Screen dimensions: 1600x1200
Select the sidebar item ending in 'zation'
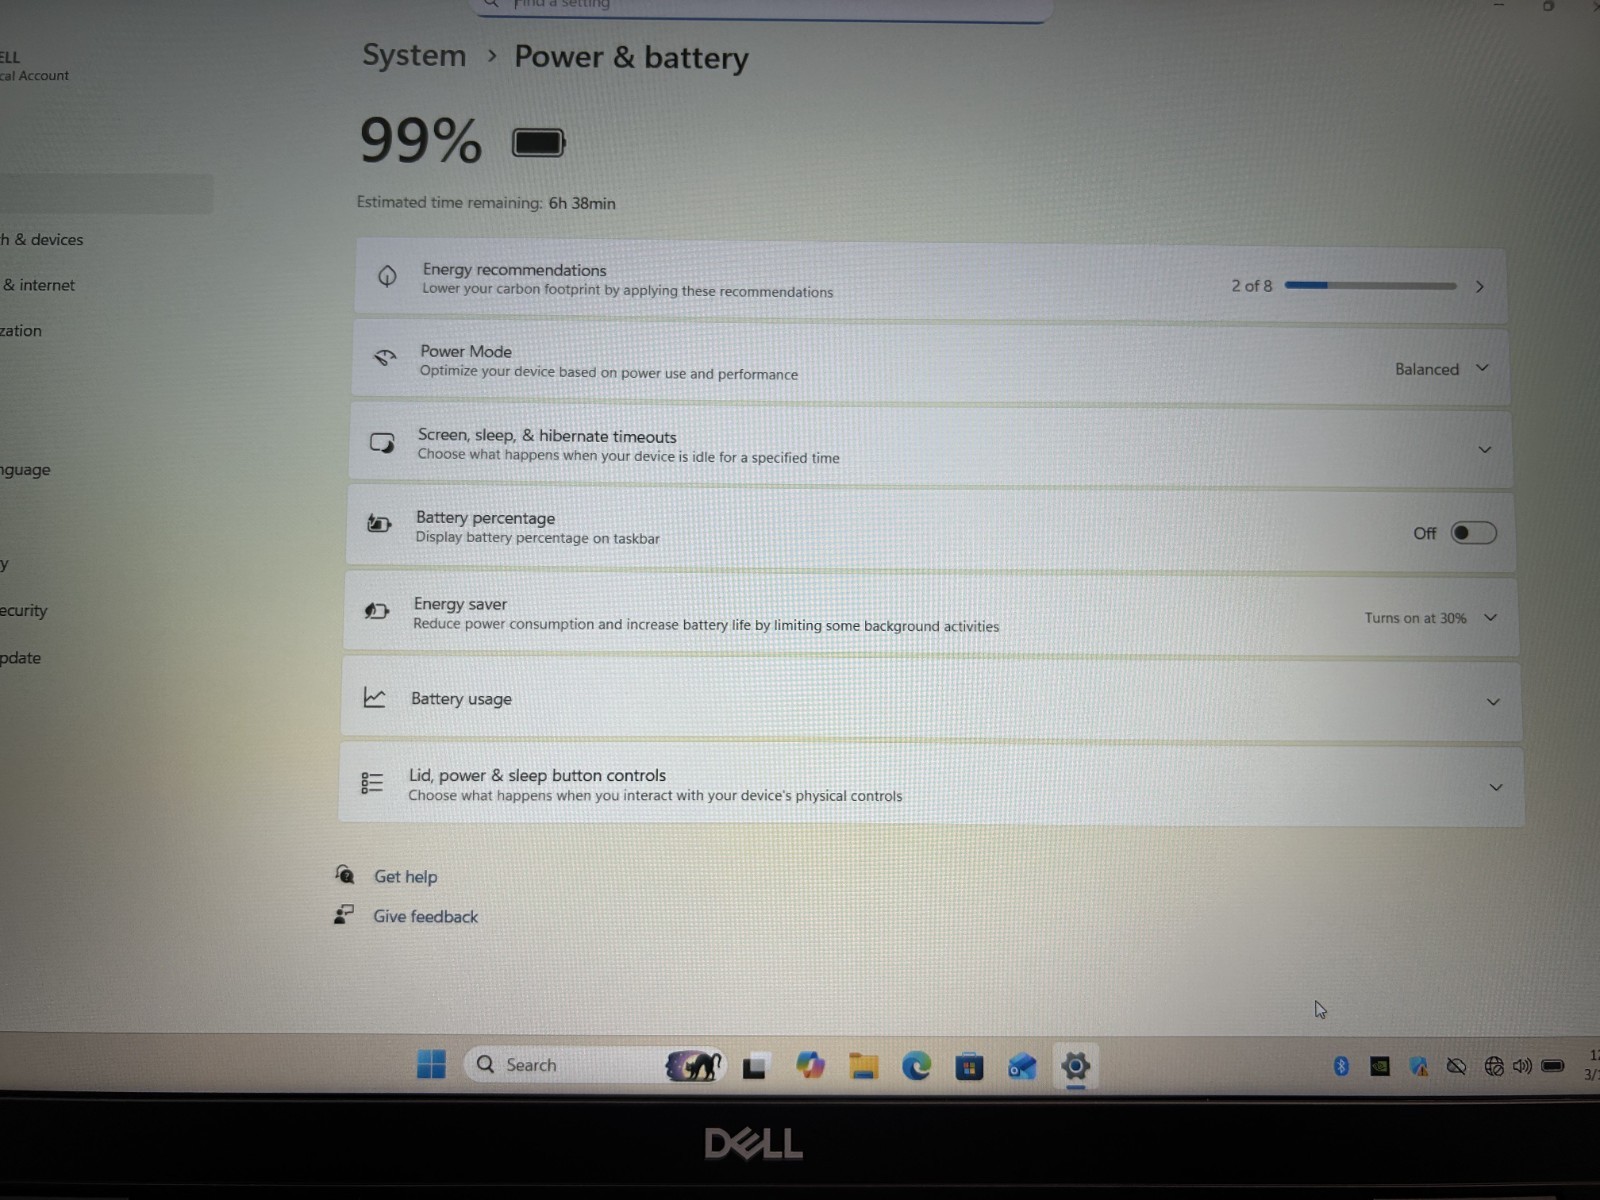pos(21,331)
